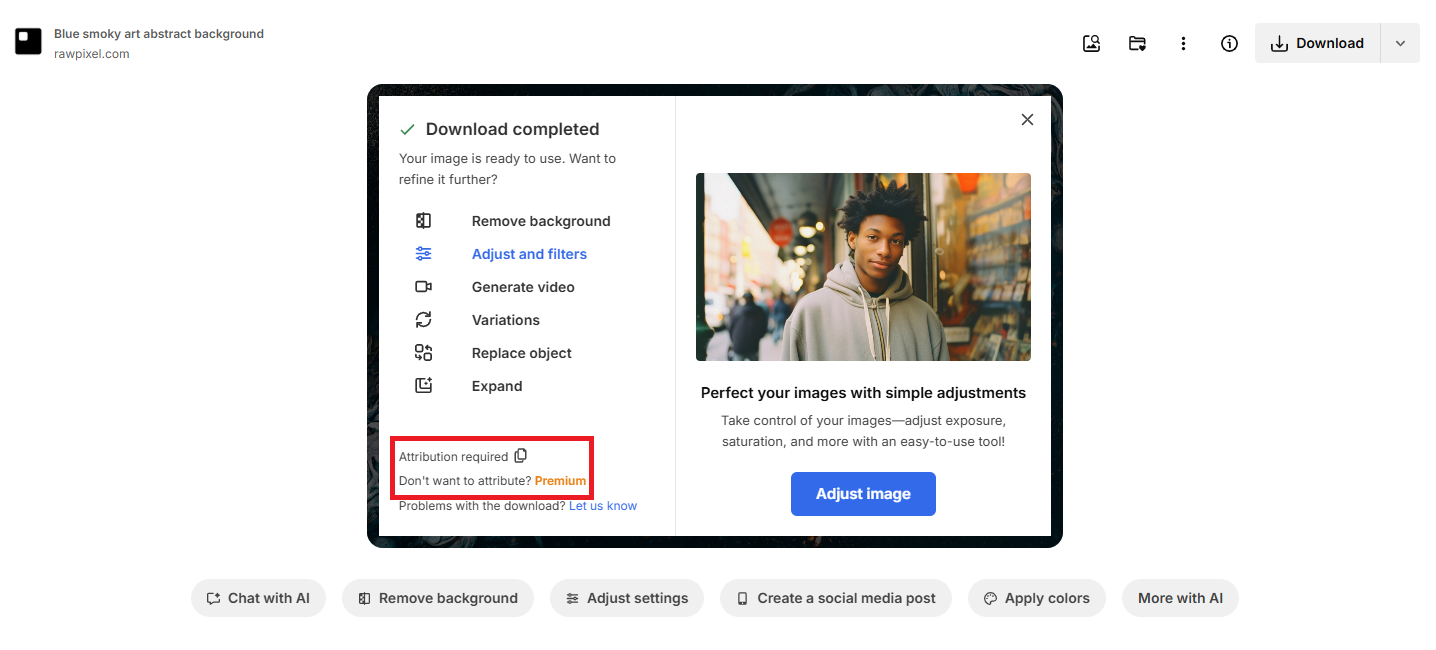
Task: Select the Generate video option
Action: coord(523,287)
